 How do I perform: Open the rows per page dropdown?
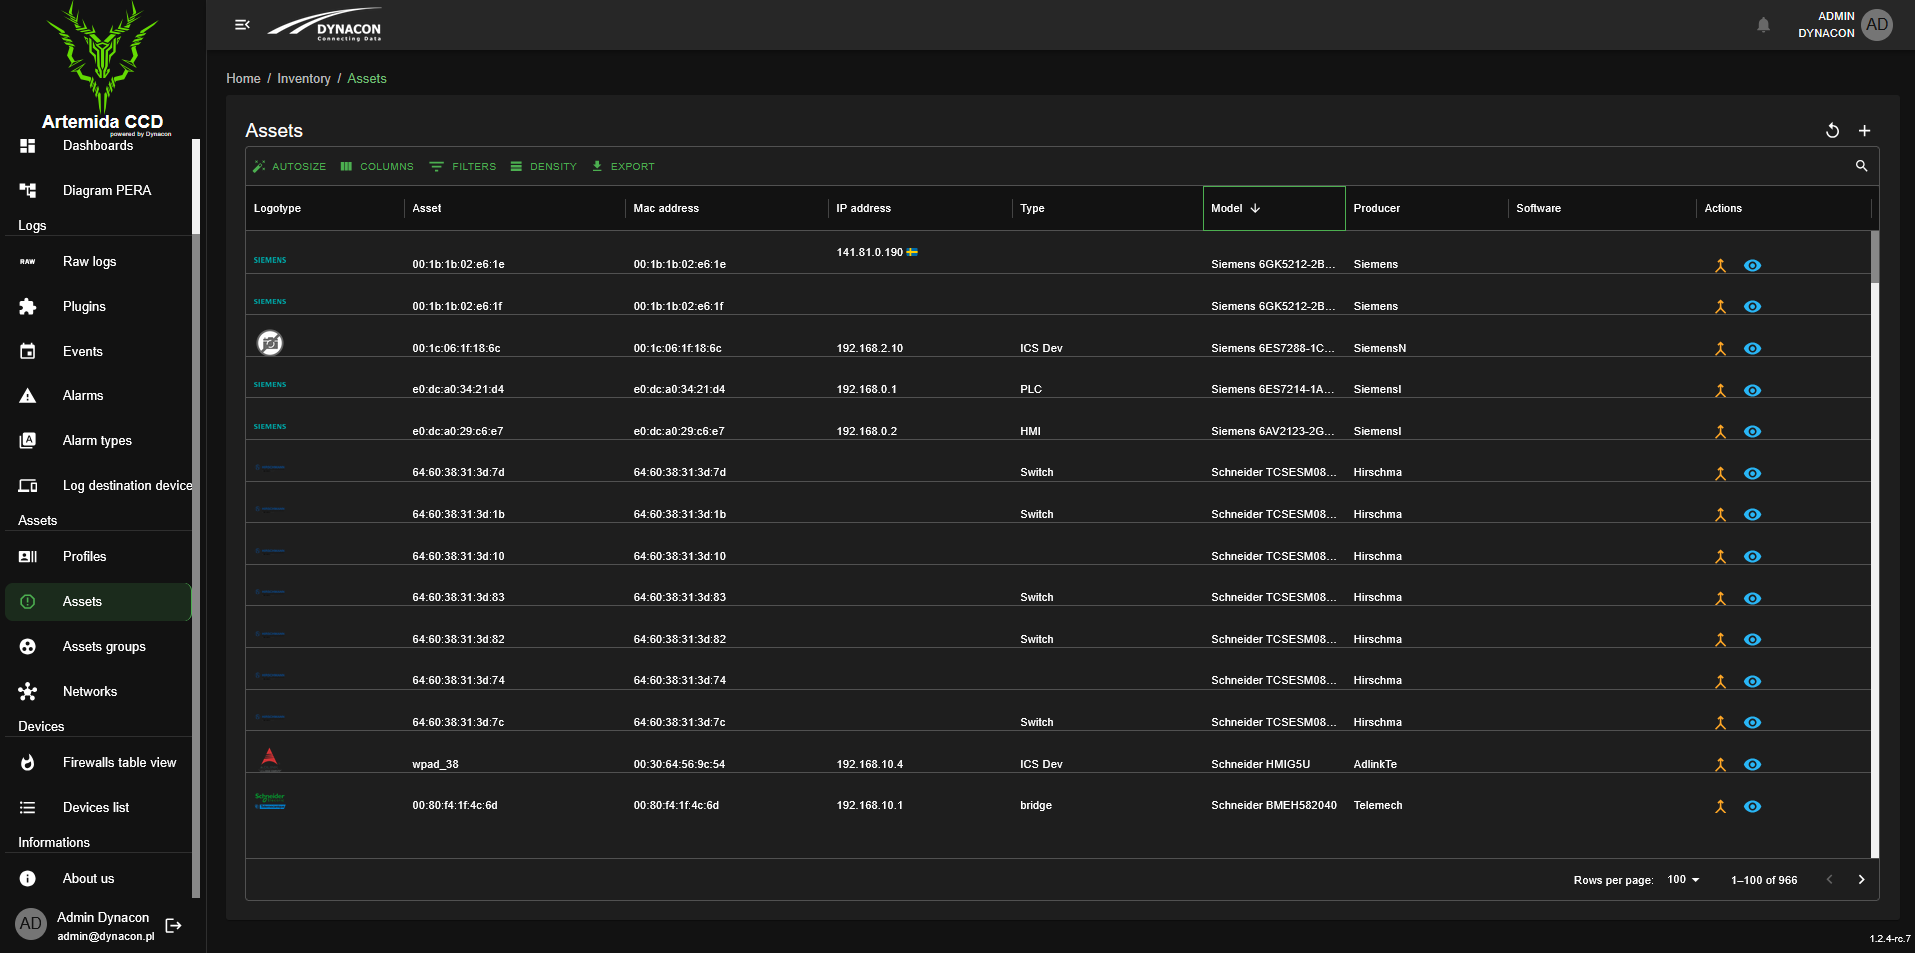1684,879
